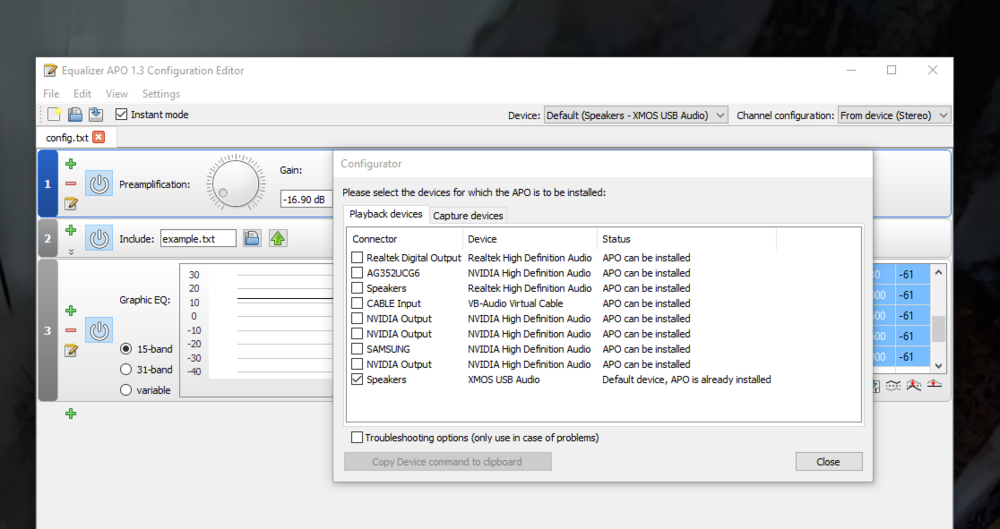
Task: Open the Settings menu
Action: (161, 94)
